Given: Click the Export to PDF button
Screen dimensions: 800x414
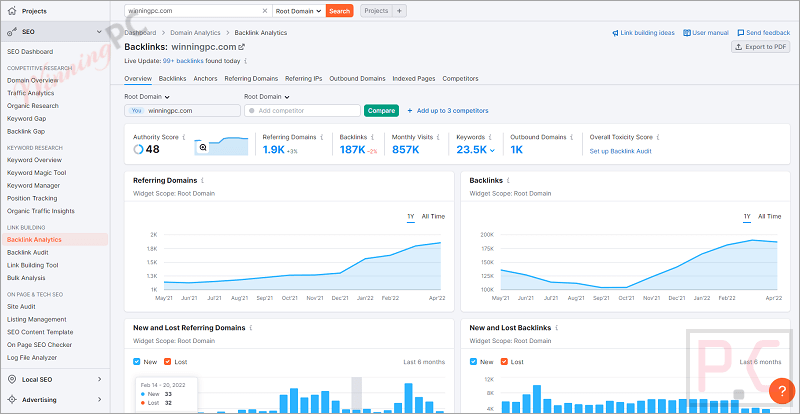Looking at the screenshot, I should tap(761, 47).
